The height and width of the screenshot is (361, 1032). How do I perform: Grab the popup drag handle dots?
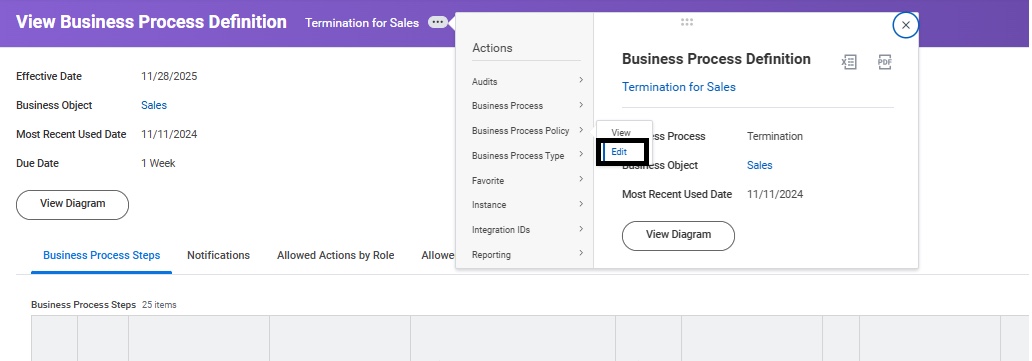point(687,22)
